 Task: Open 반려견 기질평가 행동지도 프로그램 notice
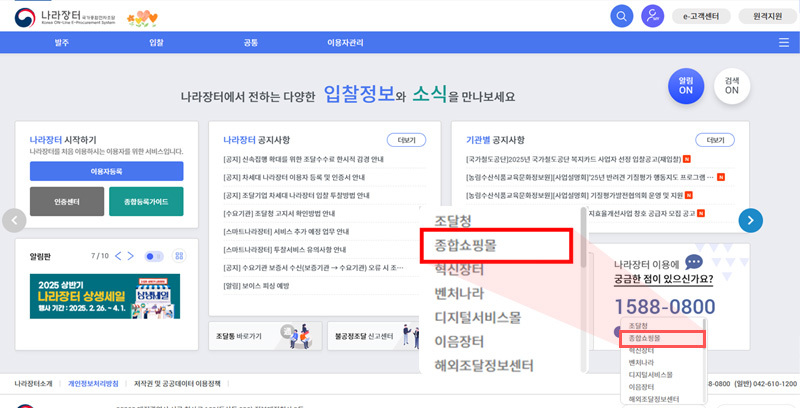[590, 177]
